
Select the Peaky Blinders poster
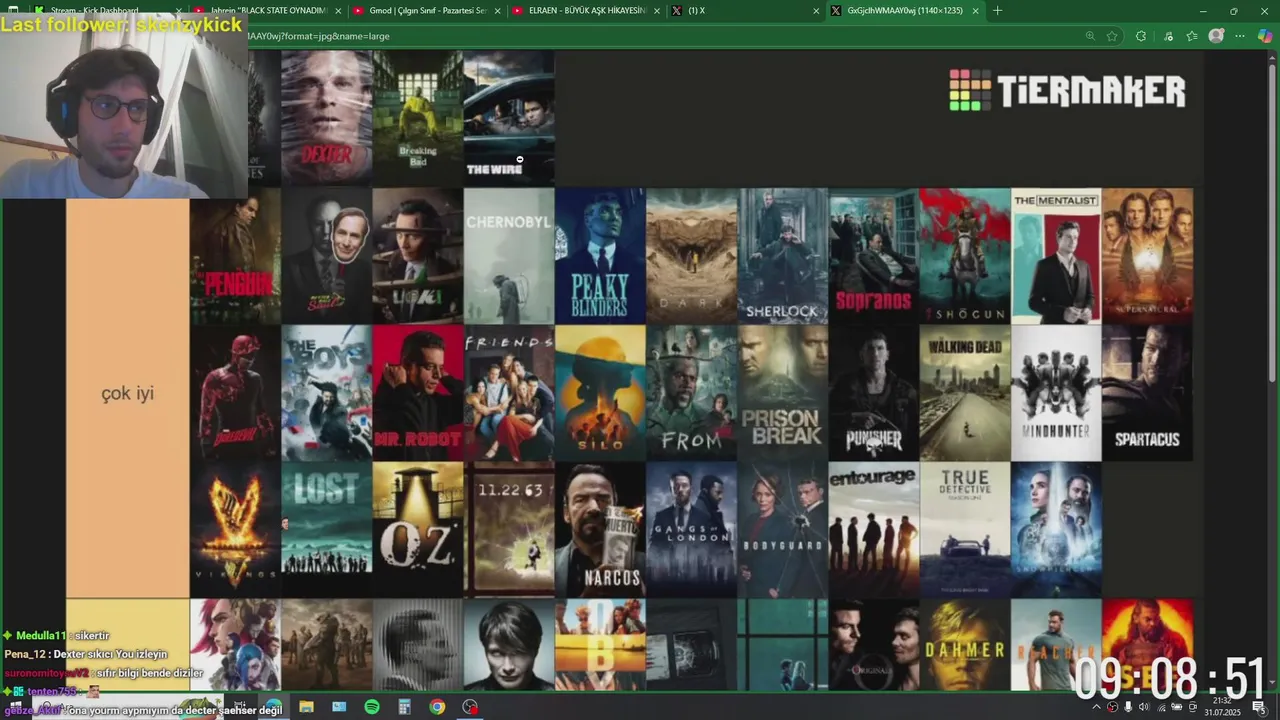(x=600, y=256)
